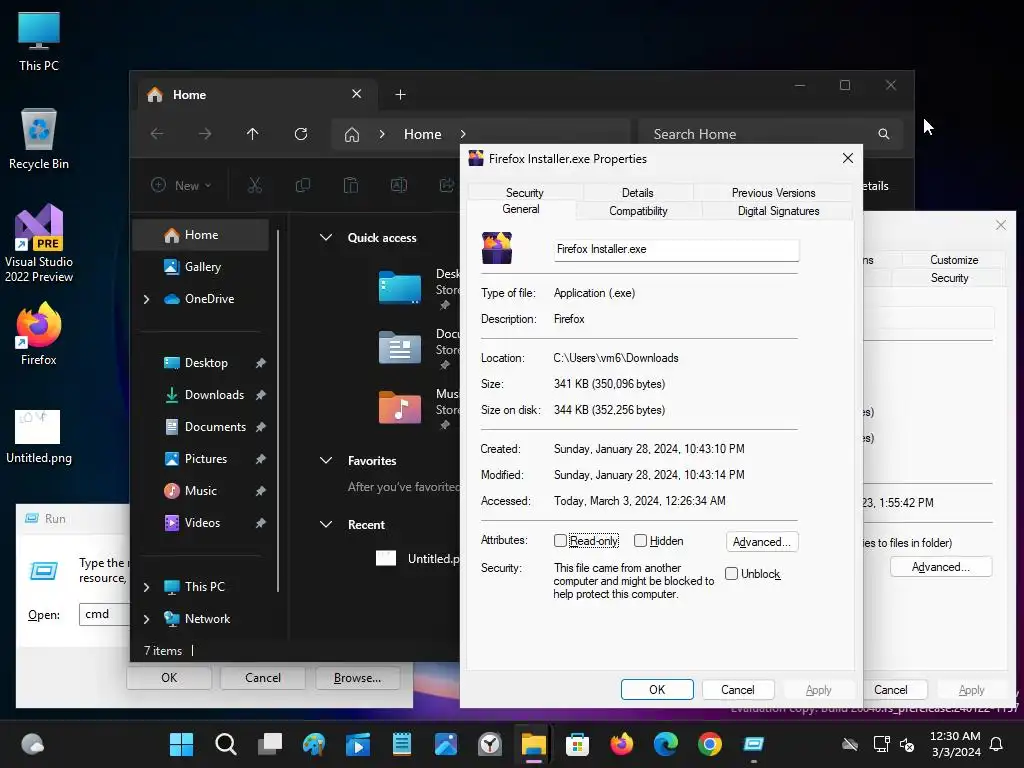This screenshot has width=1024, height=768.
Task: Expand the OneDrive tree node
Action: 147,299
